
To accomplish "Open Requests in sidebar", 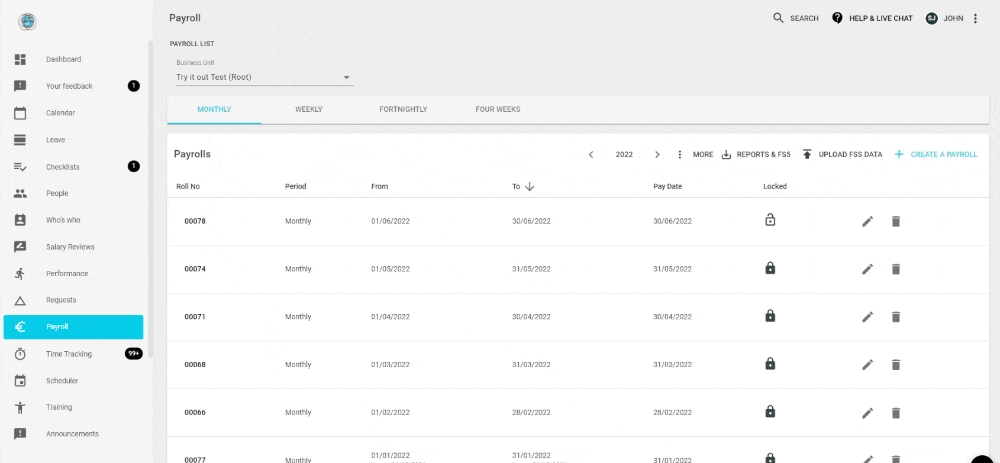I will click(73, 300).
